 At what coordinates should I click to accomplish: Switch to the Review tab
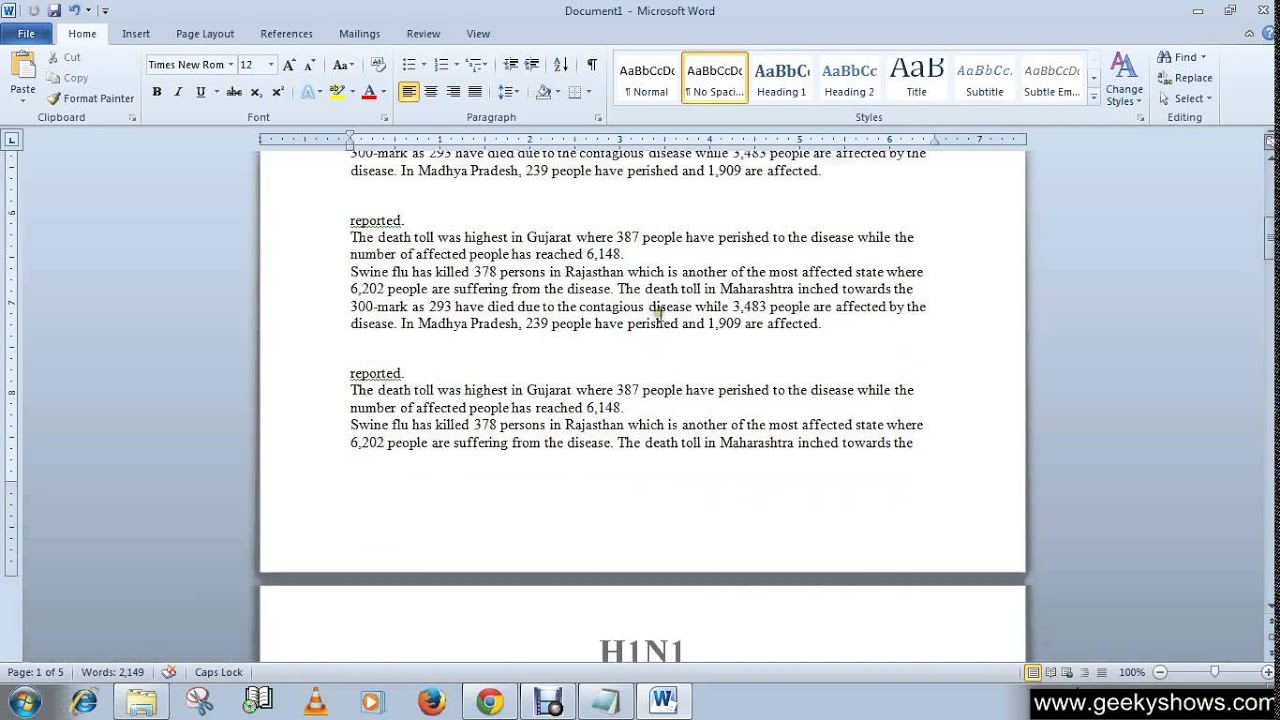[423, 34]
